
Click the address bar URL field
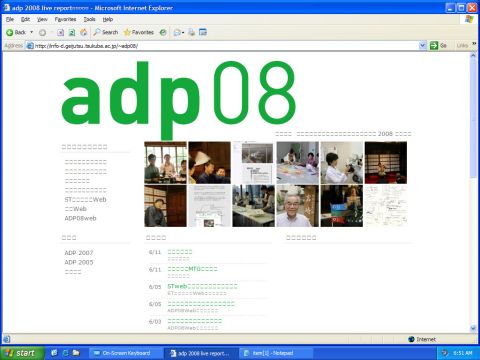coord(223,46)
